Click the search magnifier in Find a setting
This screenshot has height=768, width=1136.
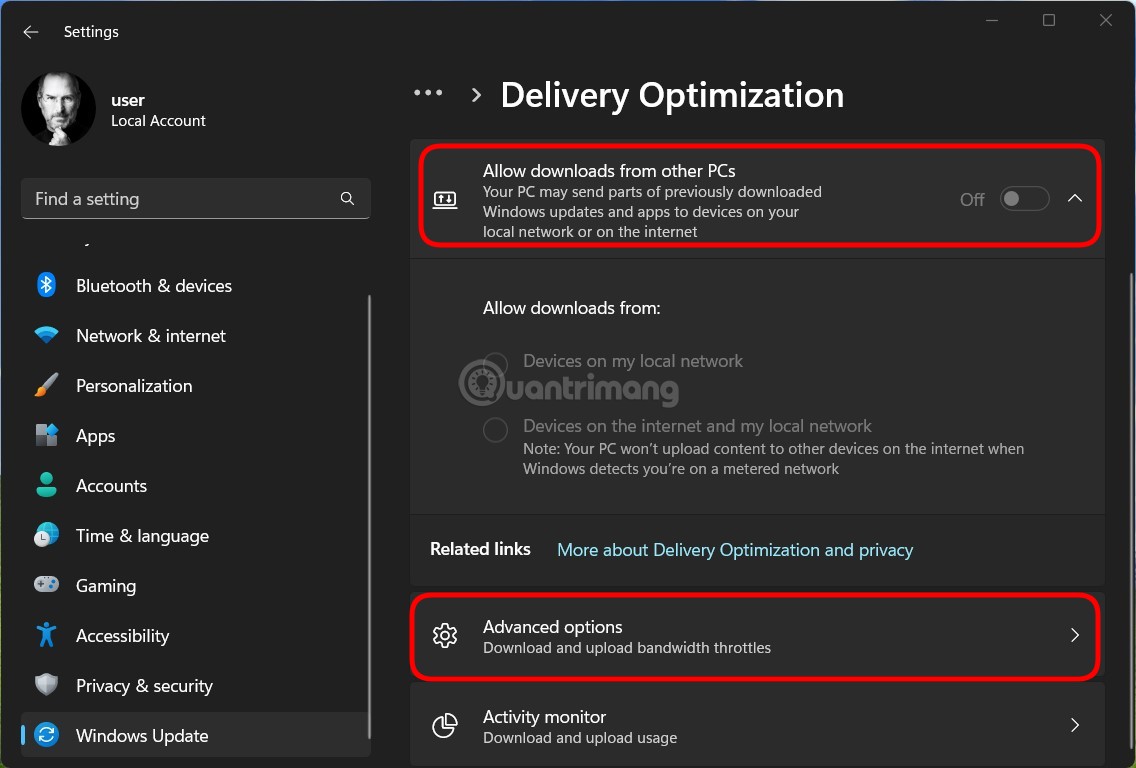click(x=347, y=198)
